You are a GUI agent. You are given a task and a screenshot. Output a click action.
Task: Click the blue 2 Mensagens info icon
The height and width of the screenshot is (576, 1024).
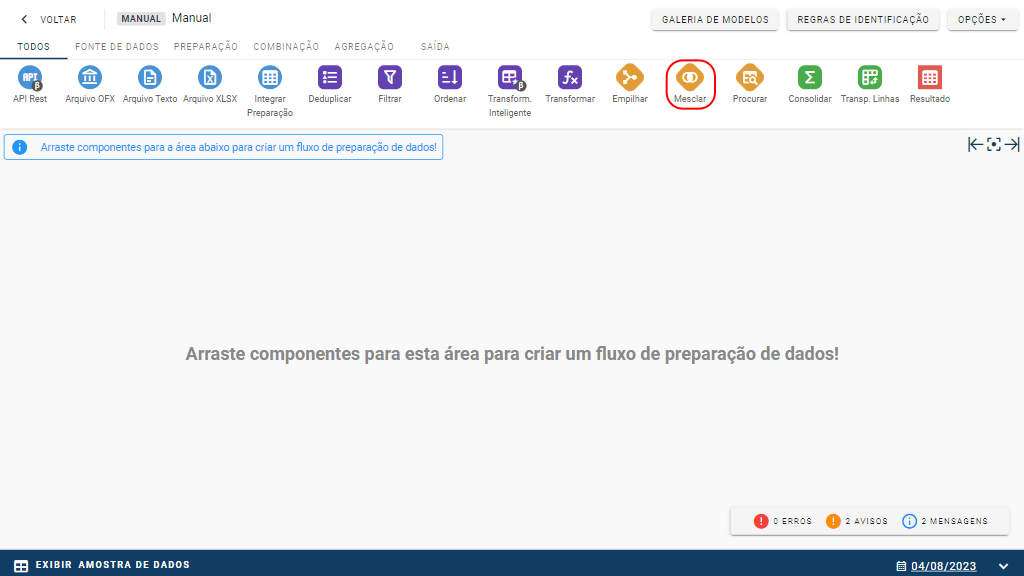click(x=909, y=521)
